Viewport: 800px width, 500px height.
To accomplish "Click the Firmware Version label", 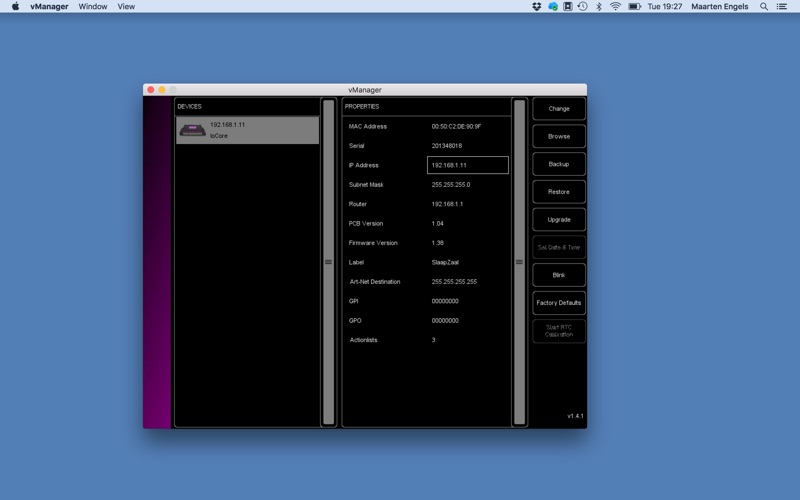I will (x=372, y=243).
